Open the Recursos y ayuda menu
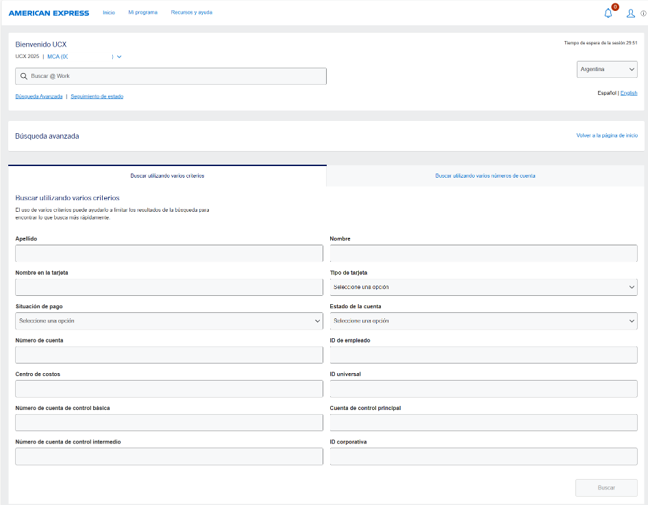This screenshot has width=648, height=505. pyautogui.click(x=191, y=12)
